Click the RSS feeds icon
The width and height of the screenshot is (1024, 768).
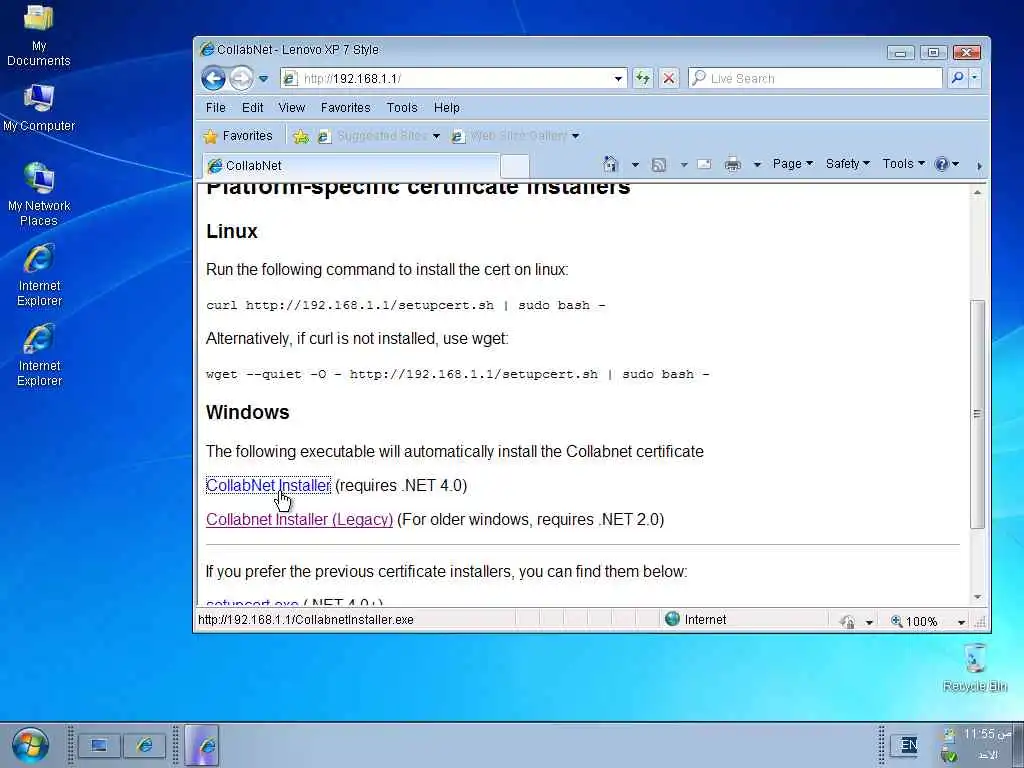pos(659,165)
